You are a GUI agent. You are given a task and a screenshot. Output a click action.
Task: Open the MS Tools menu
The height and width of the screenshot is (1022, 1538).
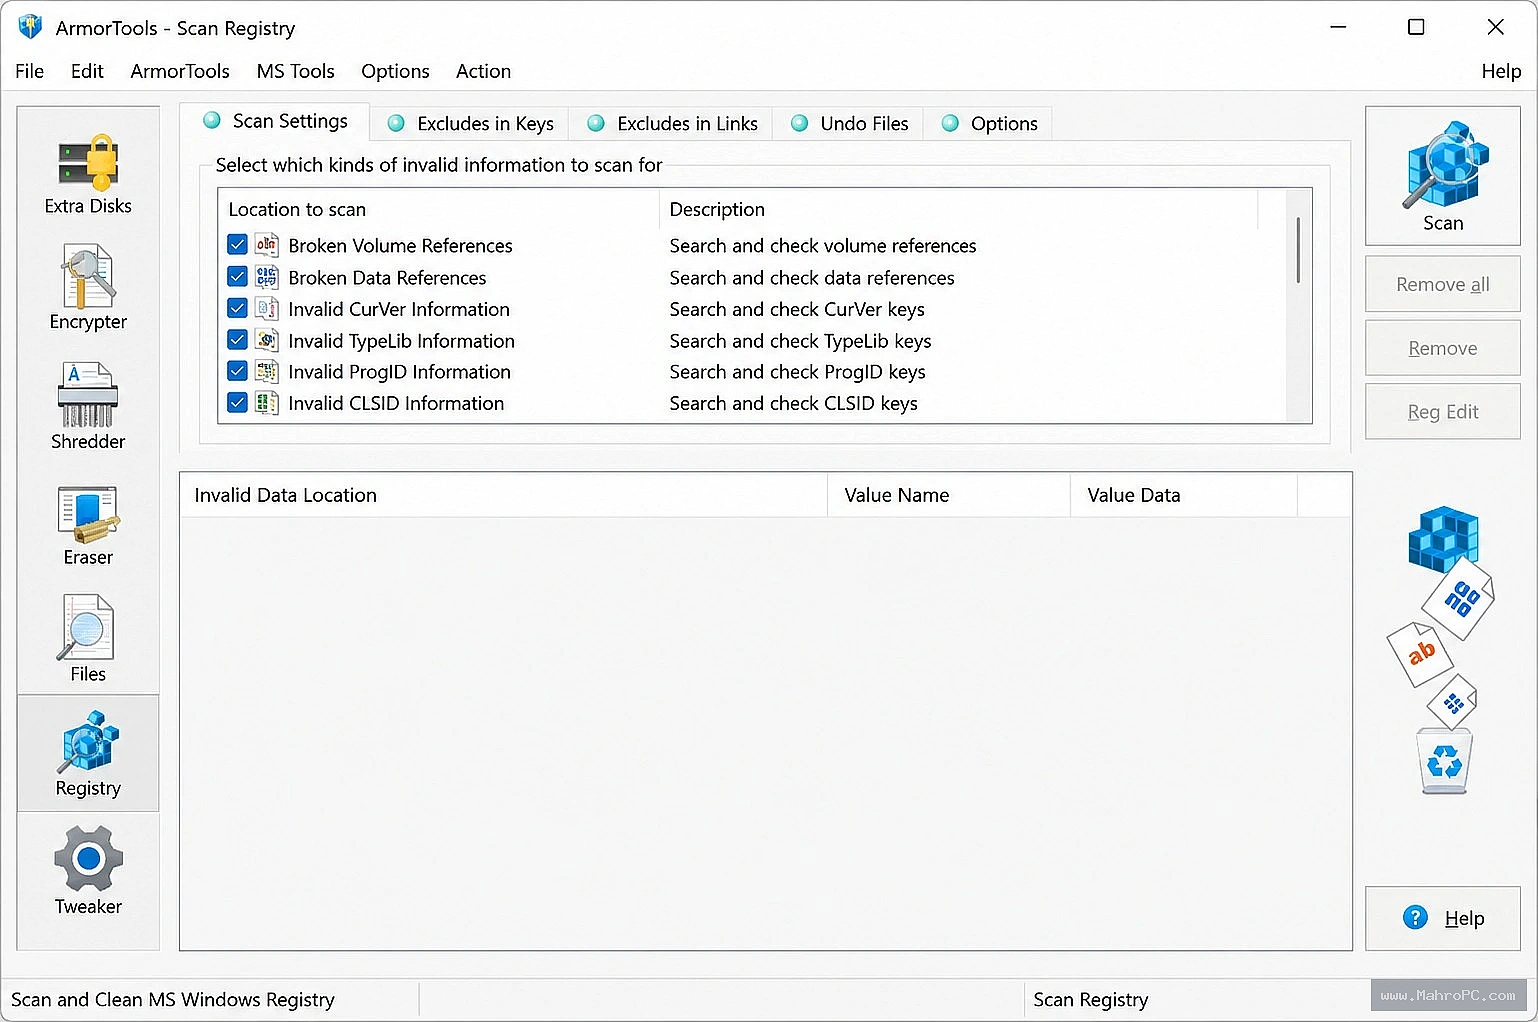[x=295, y=71]
